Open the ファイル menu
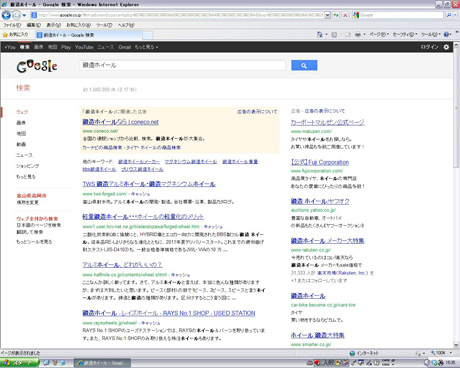460x368 pixels. coord(12,25)
